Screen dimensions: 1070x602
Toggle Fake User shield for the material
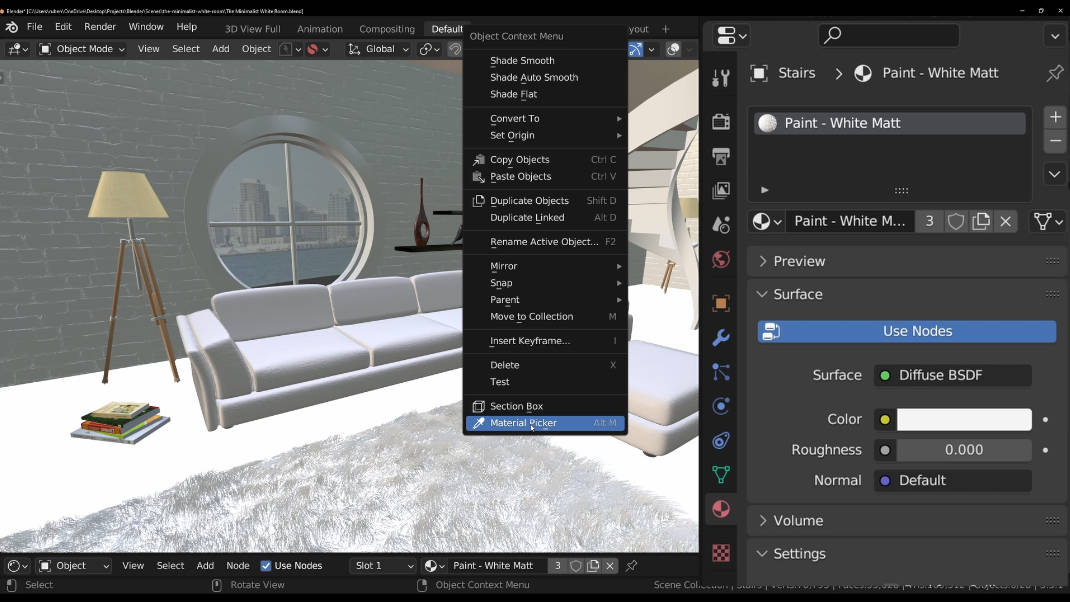coord(955,221)
